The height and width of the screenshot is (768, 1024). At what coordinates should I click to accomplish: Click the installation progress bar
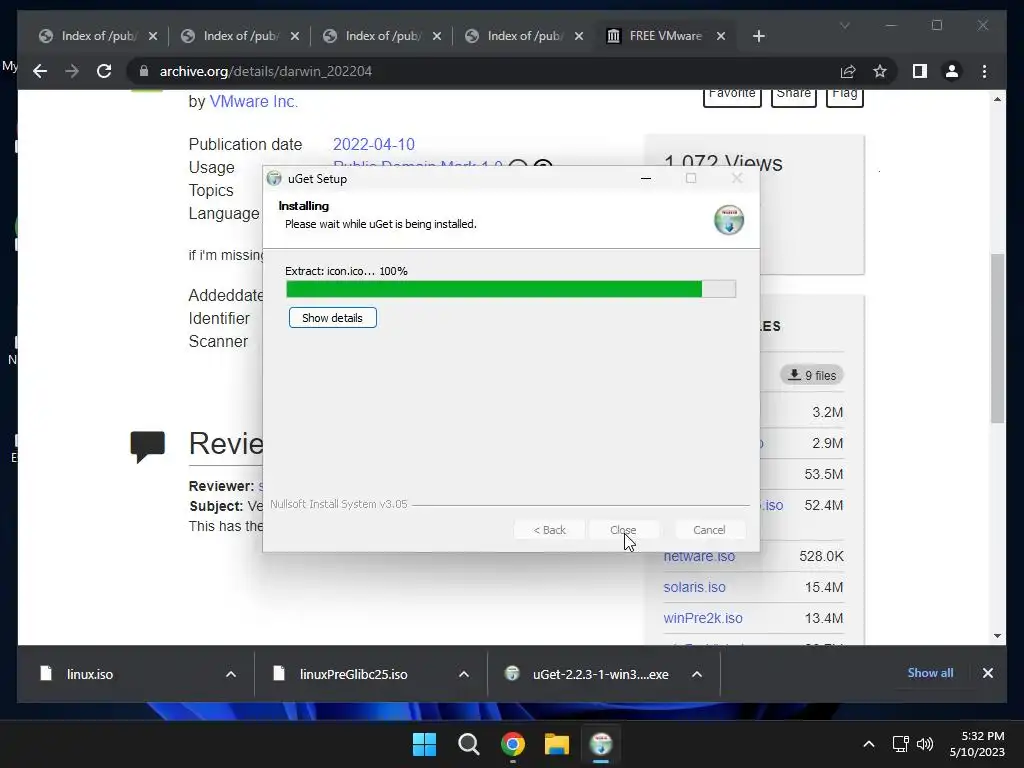tap(511, 289)
